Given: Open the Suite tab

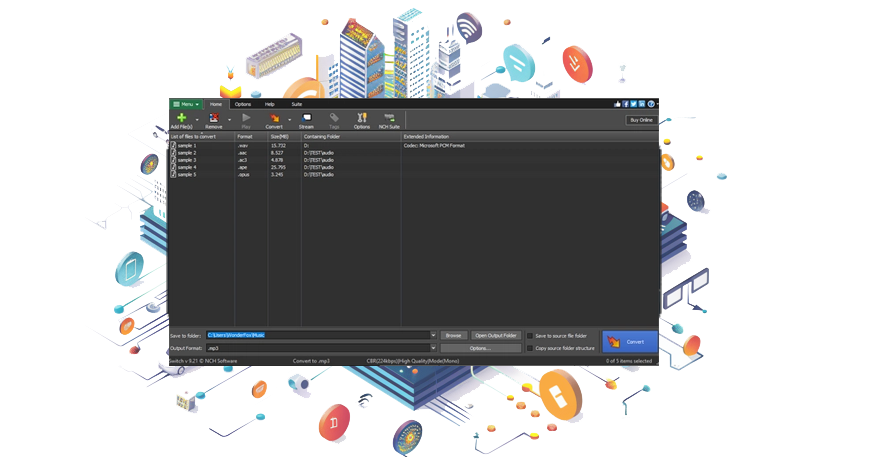Looking at the screenshot, I should (297, 104).
